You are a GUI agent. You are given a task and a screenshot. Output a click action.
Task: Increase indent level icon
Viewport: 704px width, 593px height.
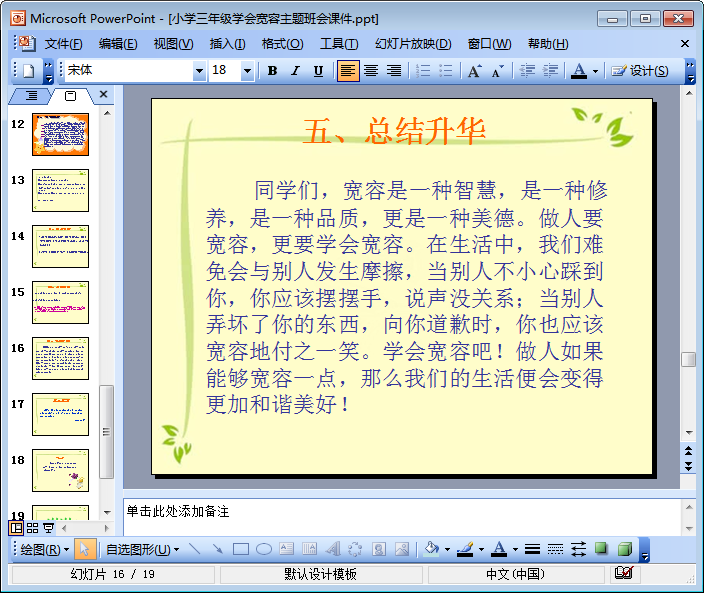[x=550, y=70]
